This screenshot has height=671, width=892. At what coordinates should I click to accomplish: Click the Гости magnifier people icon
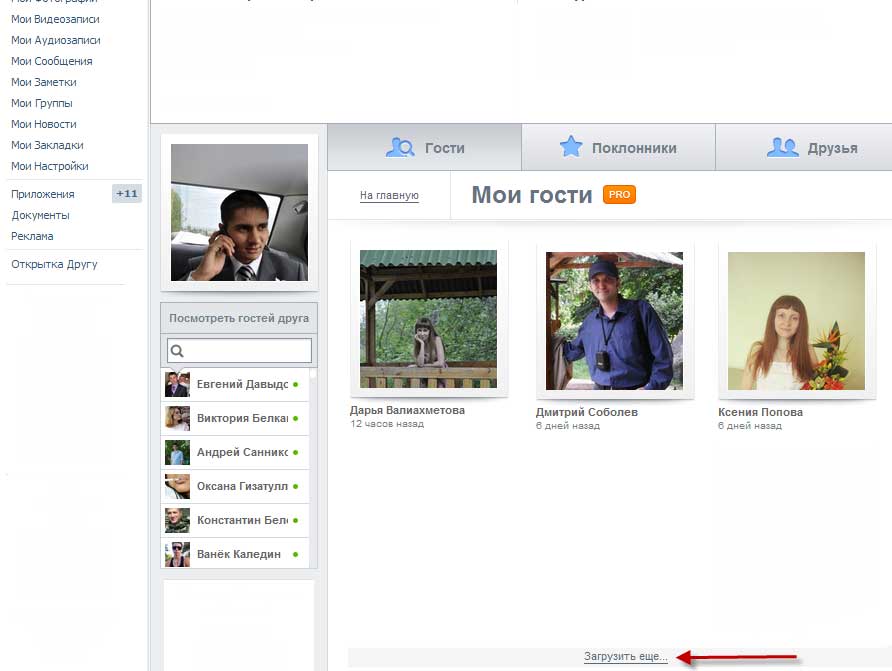[400, 147]
